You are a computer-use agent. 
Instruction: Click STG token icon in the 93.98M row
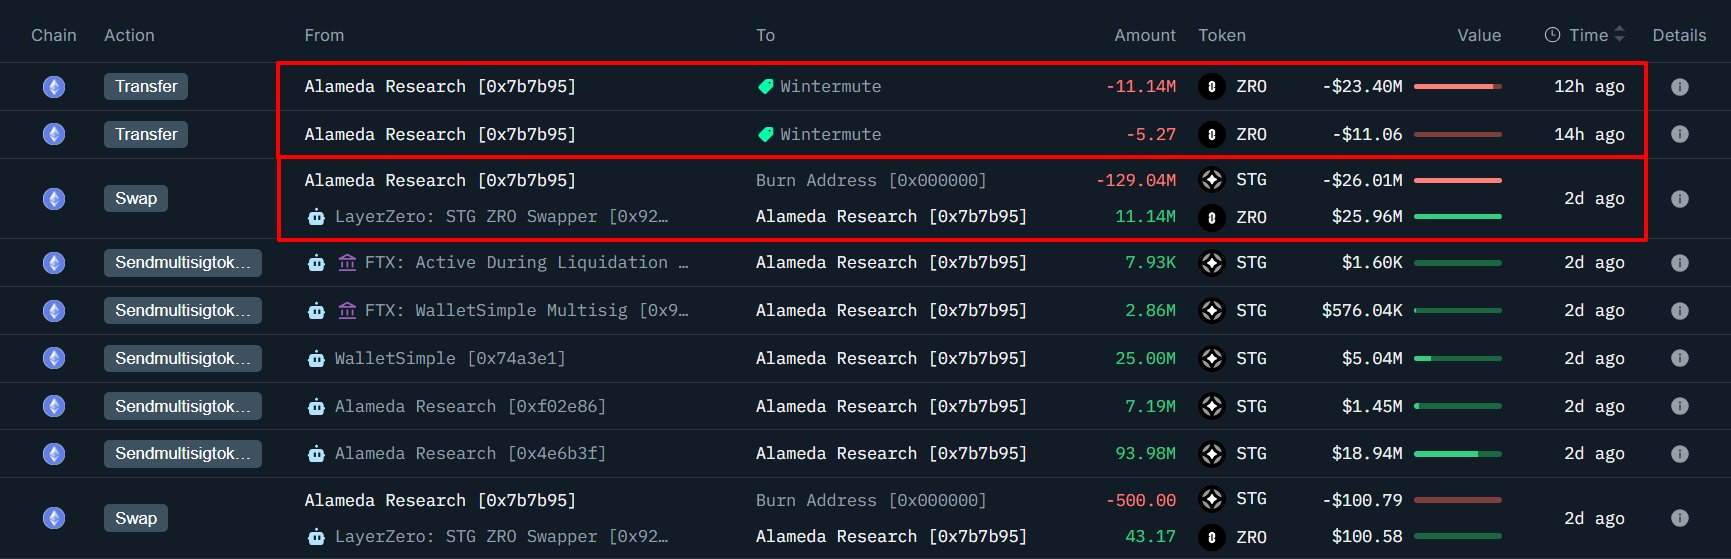point(1211,454)
